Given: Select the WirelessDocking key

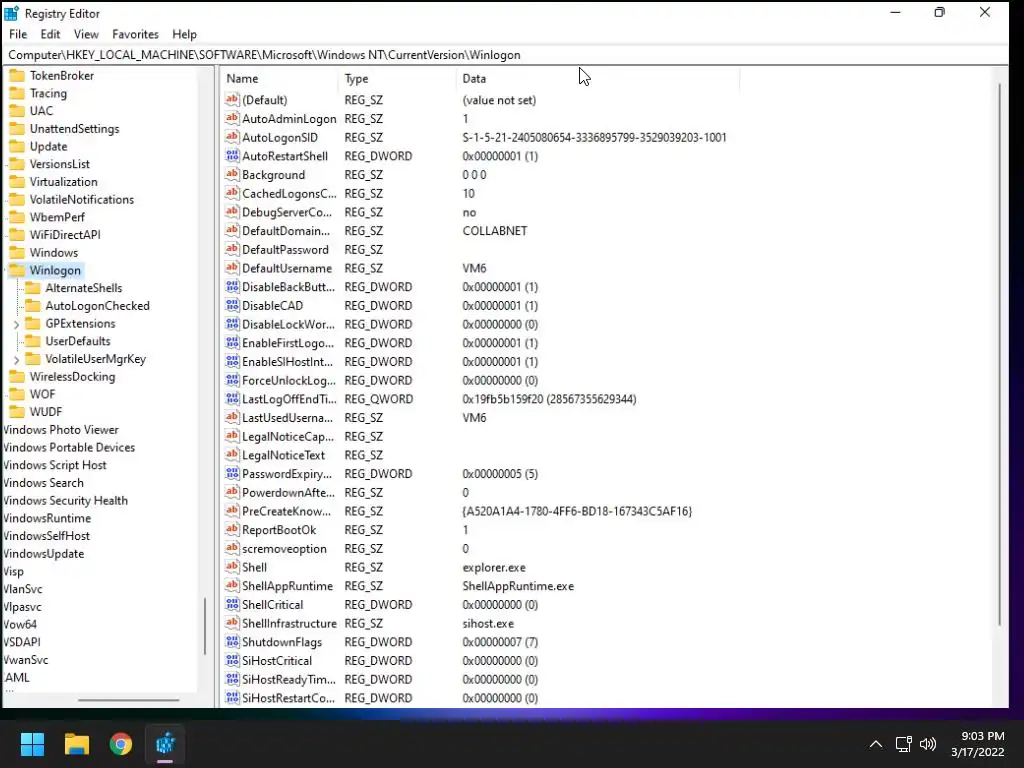Looking at the screenshot, I should tap(72, 376).
